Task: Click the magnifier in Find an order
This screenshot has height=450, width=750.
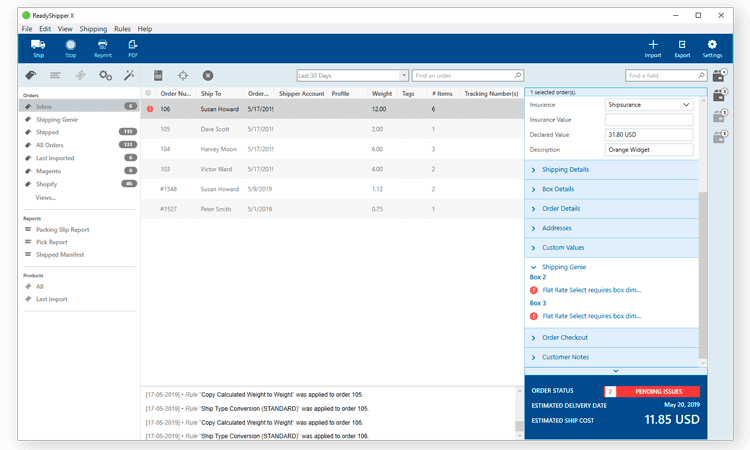Action: [x=518, y=75]
